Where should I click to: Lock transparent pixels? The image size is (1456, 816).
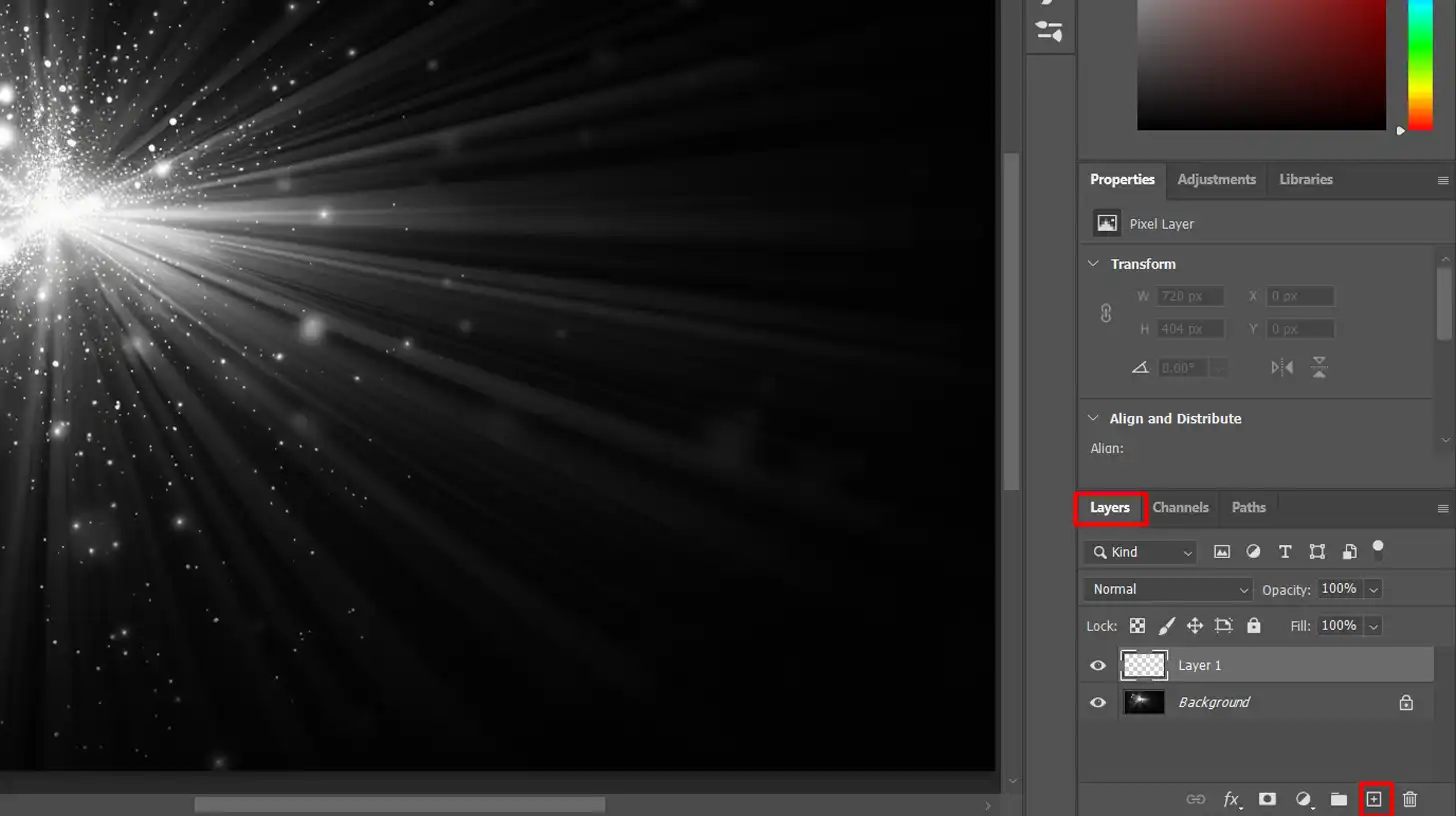[1137, 626]
